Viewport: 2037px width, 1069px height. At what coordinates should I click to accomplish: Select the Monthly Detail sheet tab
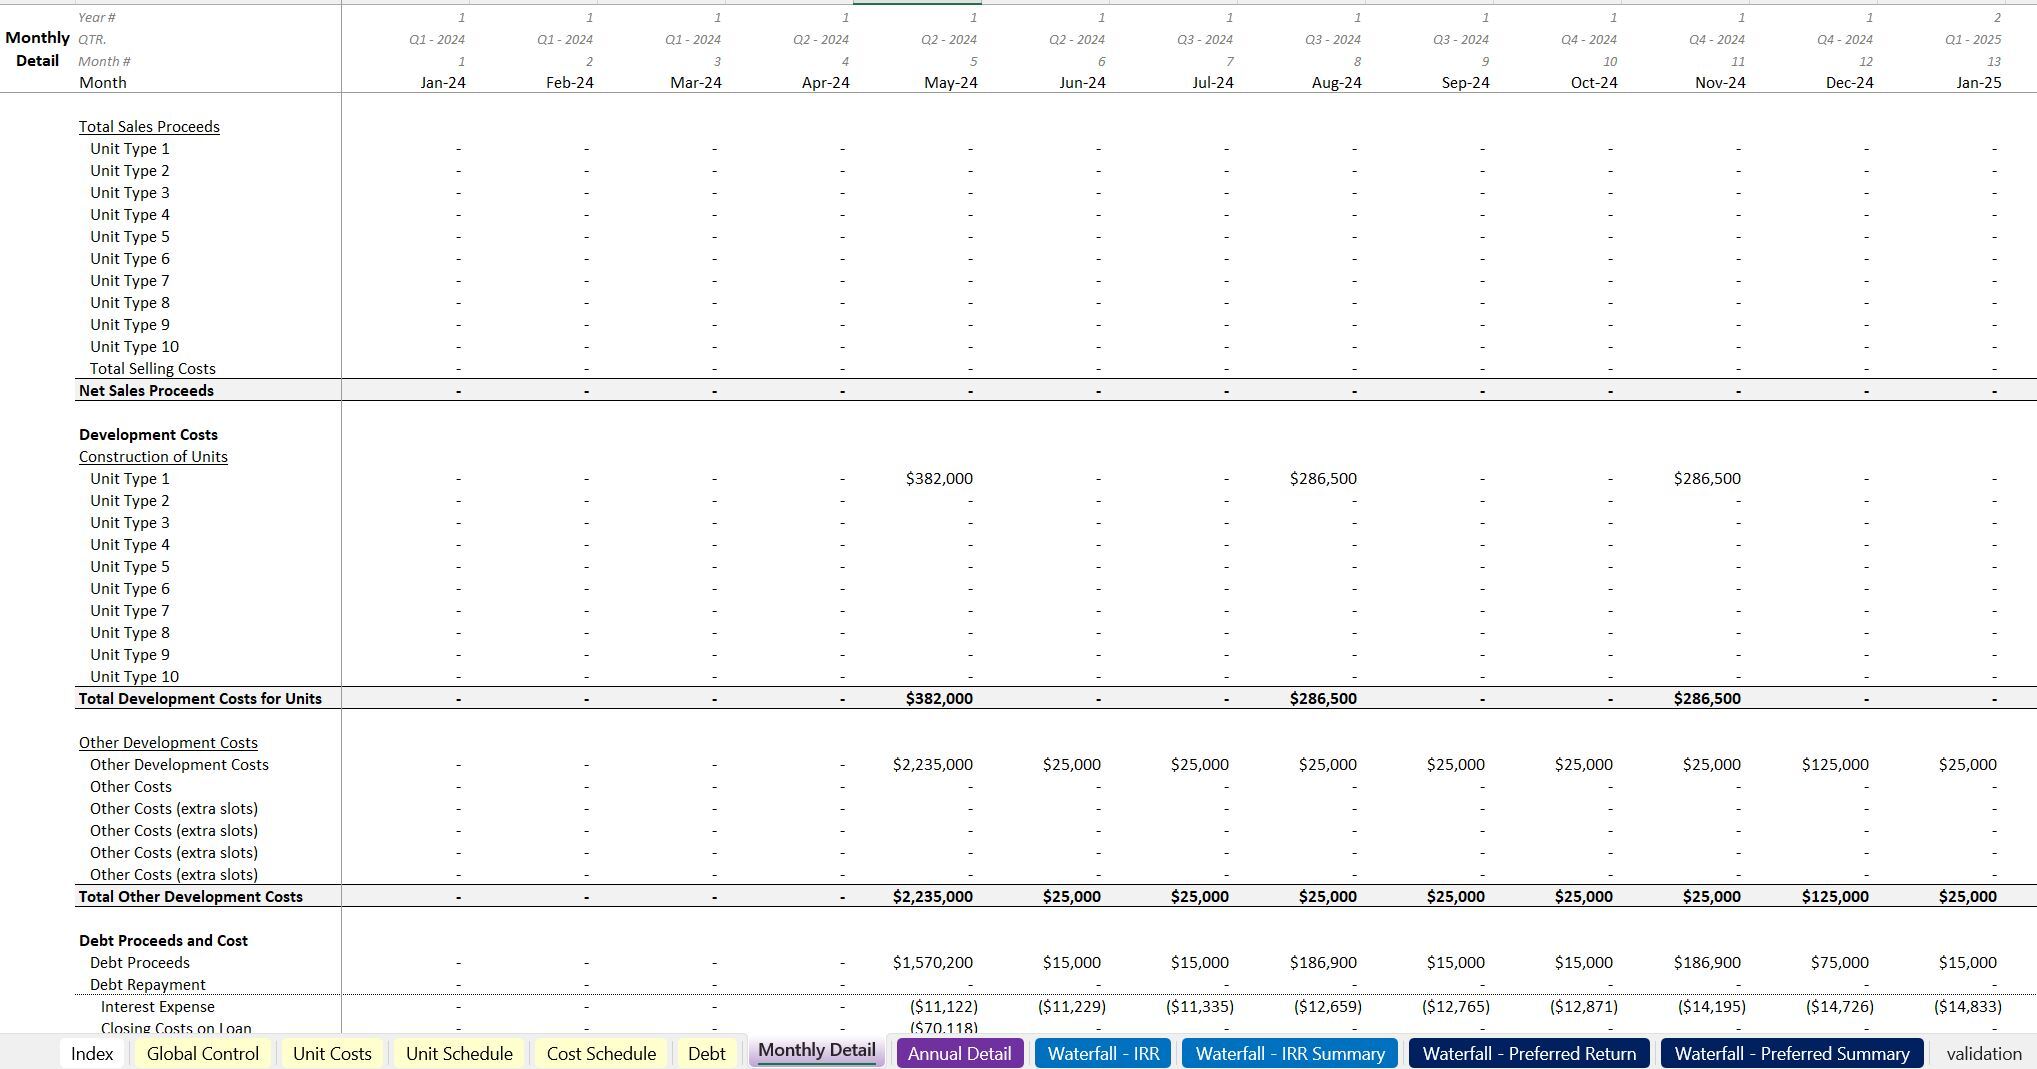pos(817,1051)
